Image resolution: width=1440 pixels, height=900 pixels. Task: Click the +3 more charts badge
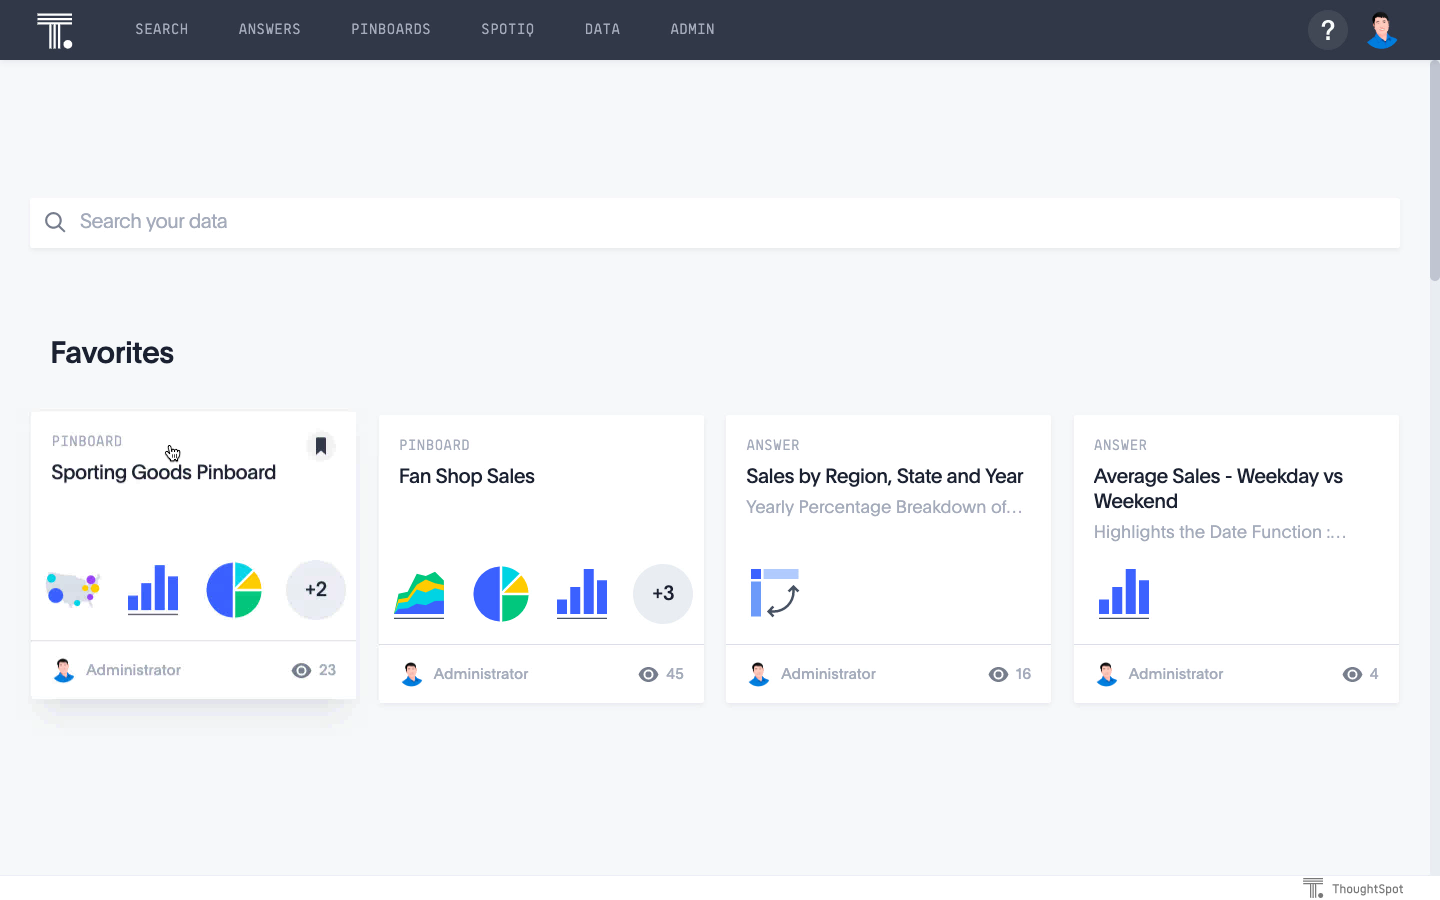point(663,594)
